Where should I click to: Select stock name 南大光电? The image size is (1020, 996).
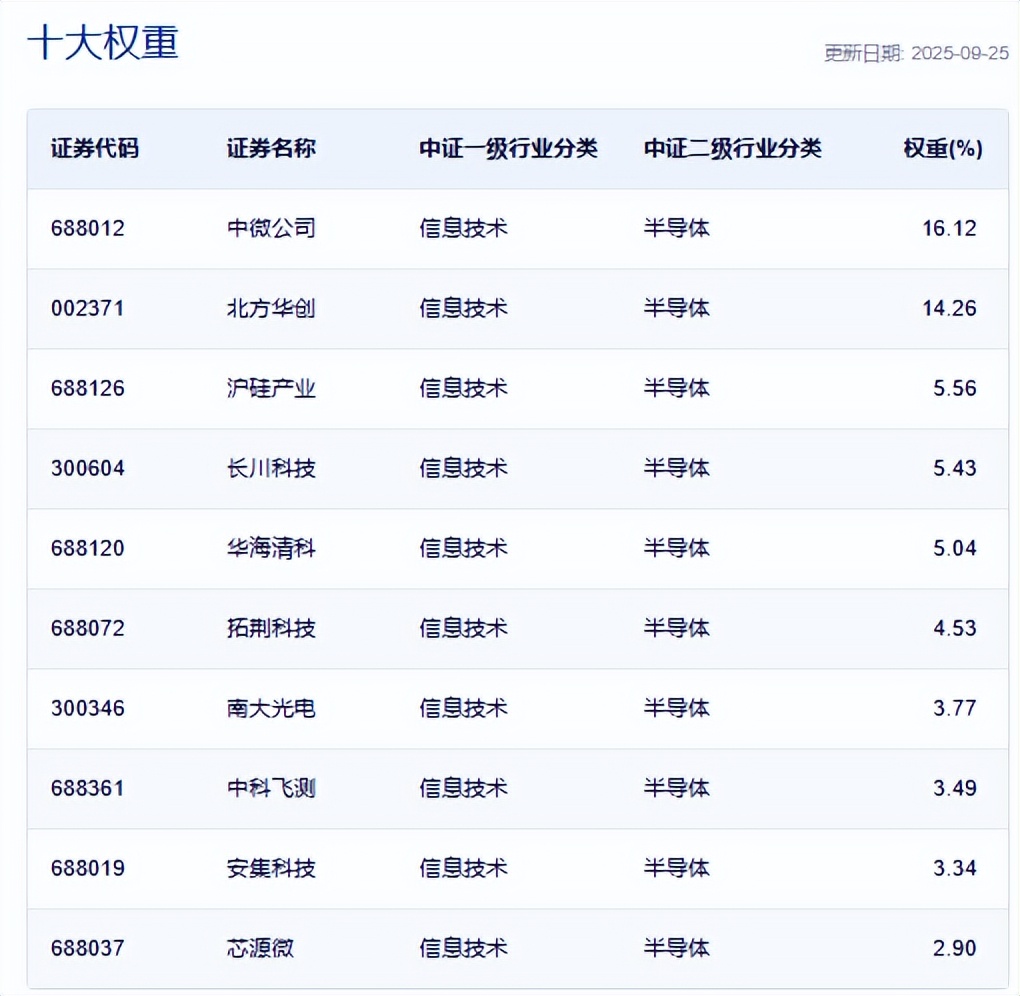(x=271, y=708)
